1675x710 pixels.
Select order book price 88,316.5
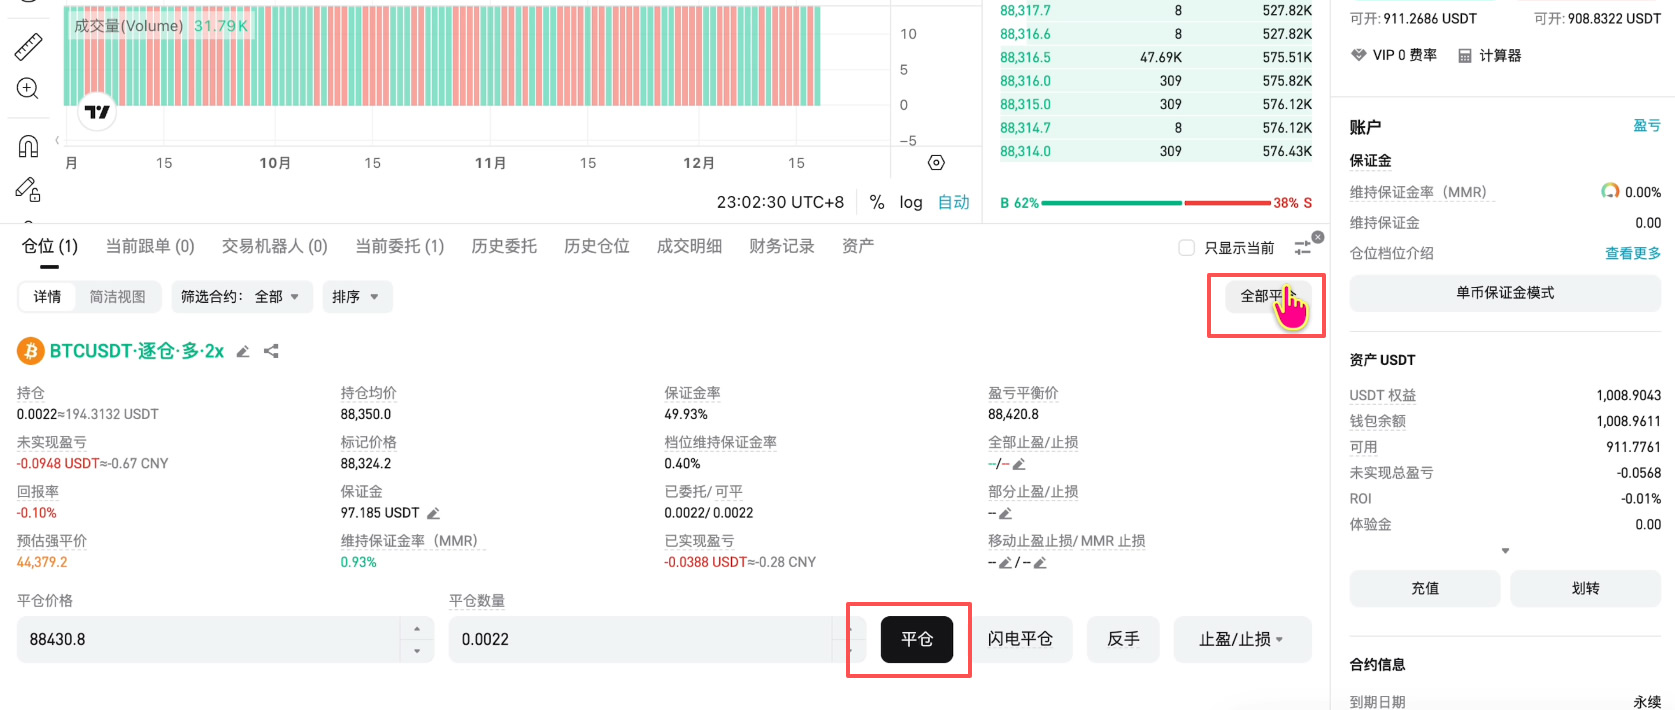1025,57
